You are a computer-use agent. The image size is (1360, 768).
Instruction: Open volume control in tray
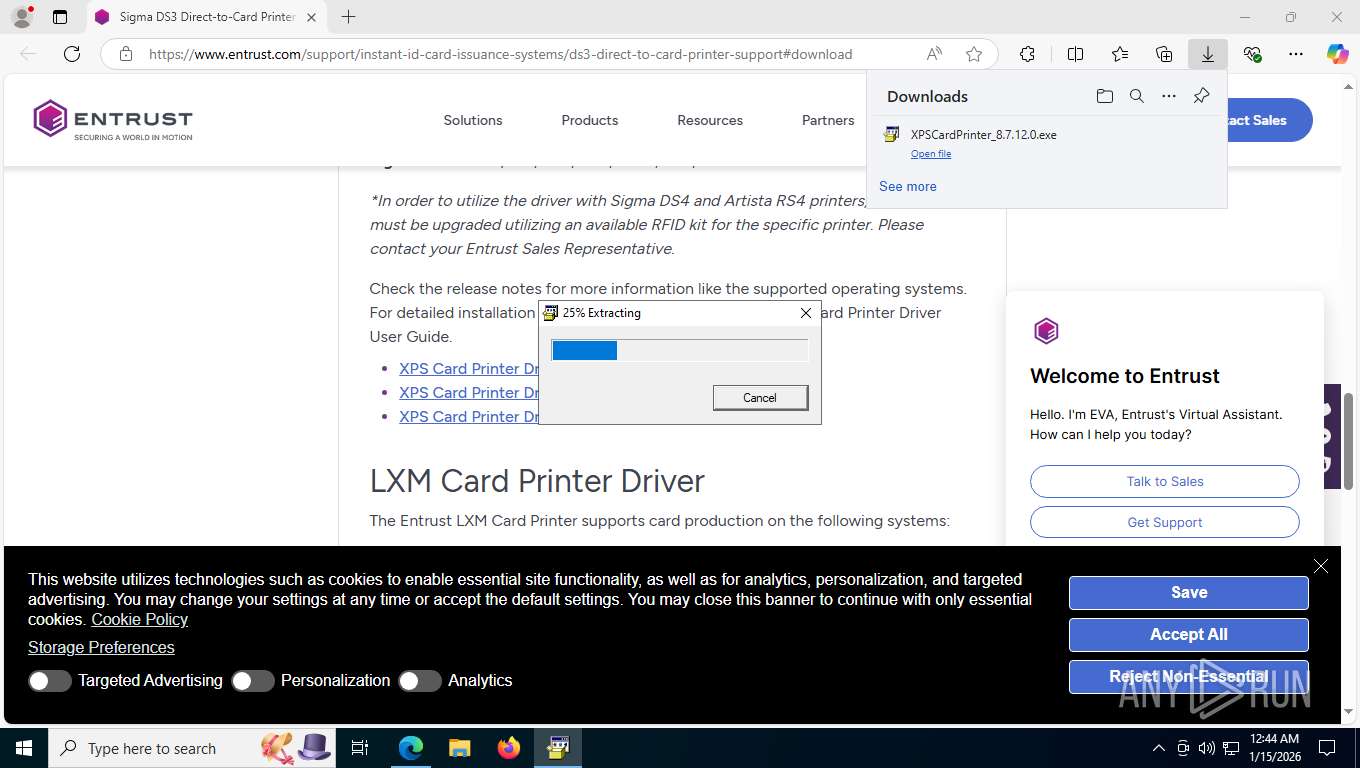1207,748
